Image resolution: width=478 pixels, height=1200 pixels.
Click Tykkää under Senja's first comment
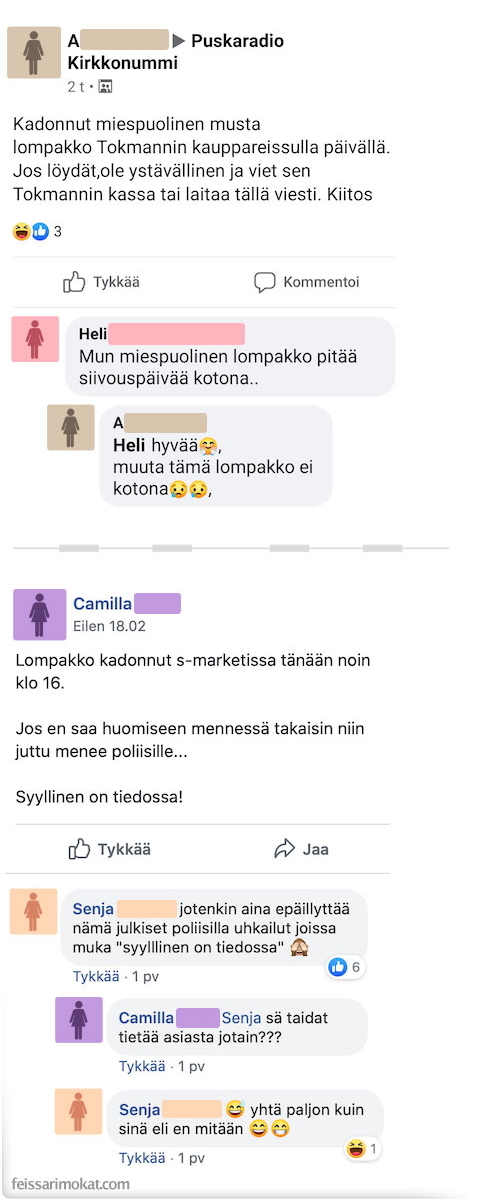click(x=96, y=975)
